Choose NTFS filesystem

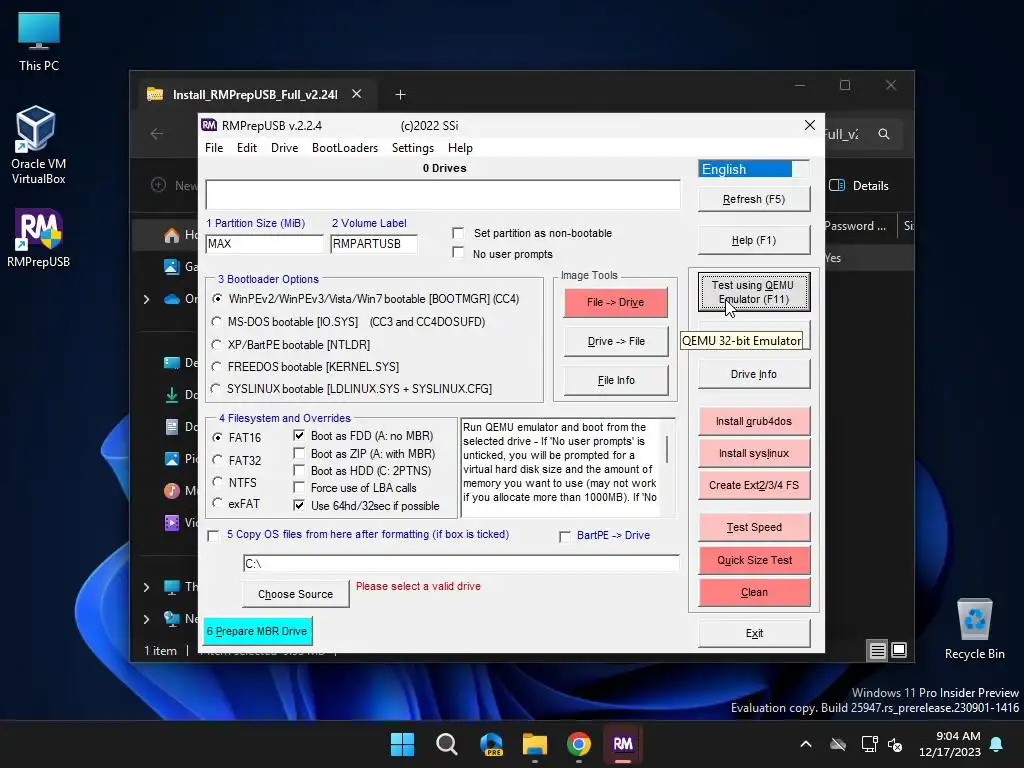(x=217, y=482)
